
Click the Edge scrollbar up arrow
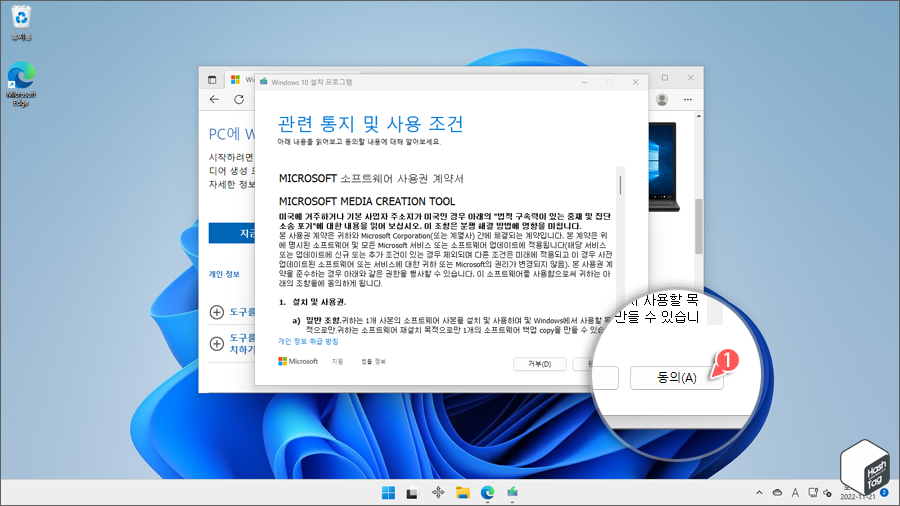(699, 116)
